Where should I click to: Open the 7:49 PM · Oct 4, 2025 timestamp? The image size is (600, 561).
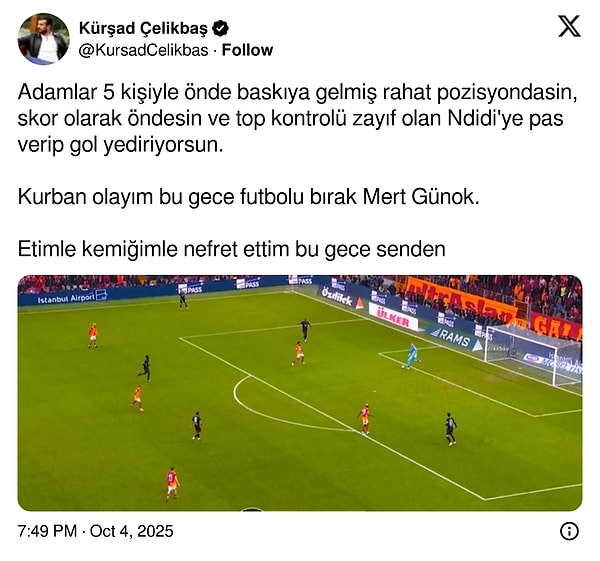(95, 531)
